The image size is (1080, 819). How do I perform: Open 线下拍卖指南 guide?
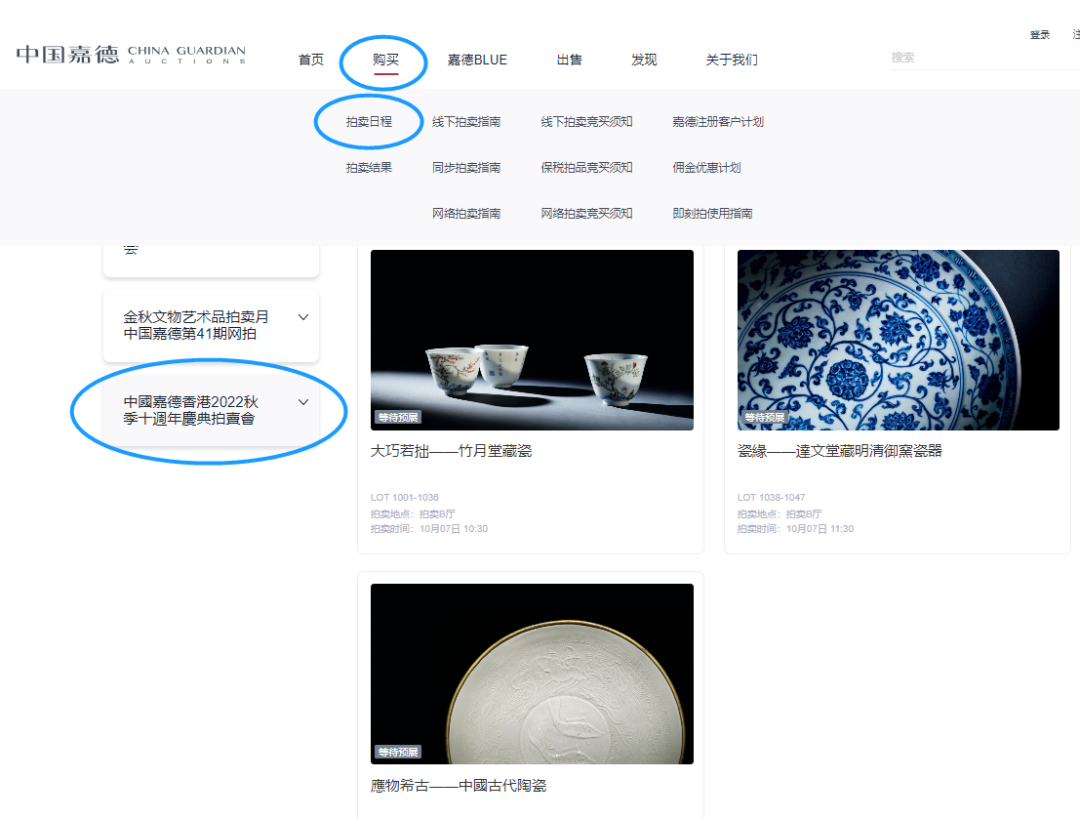[466, 122]
